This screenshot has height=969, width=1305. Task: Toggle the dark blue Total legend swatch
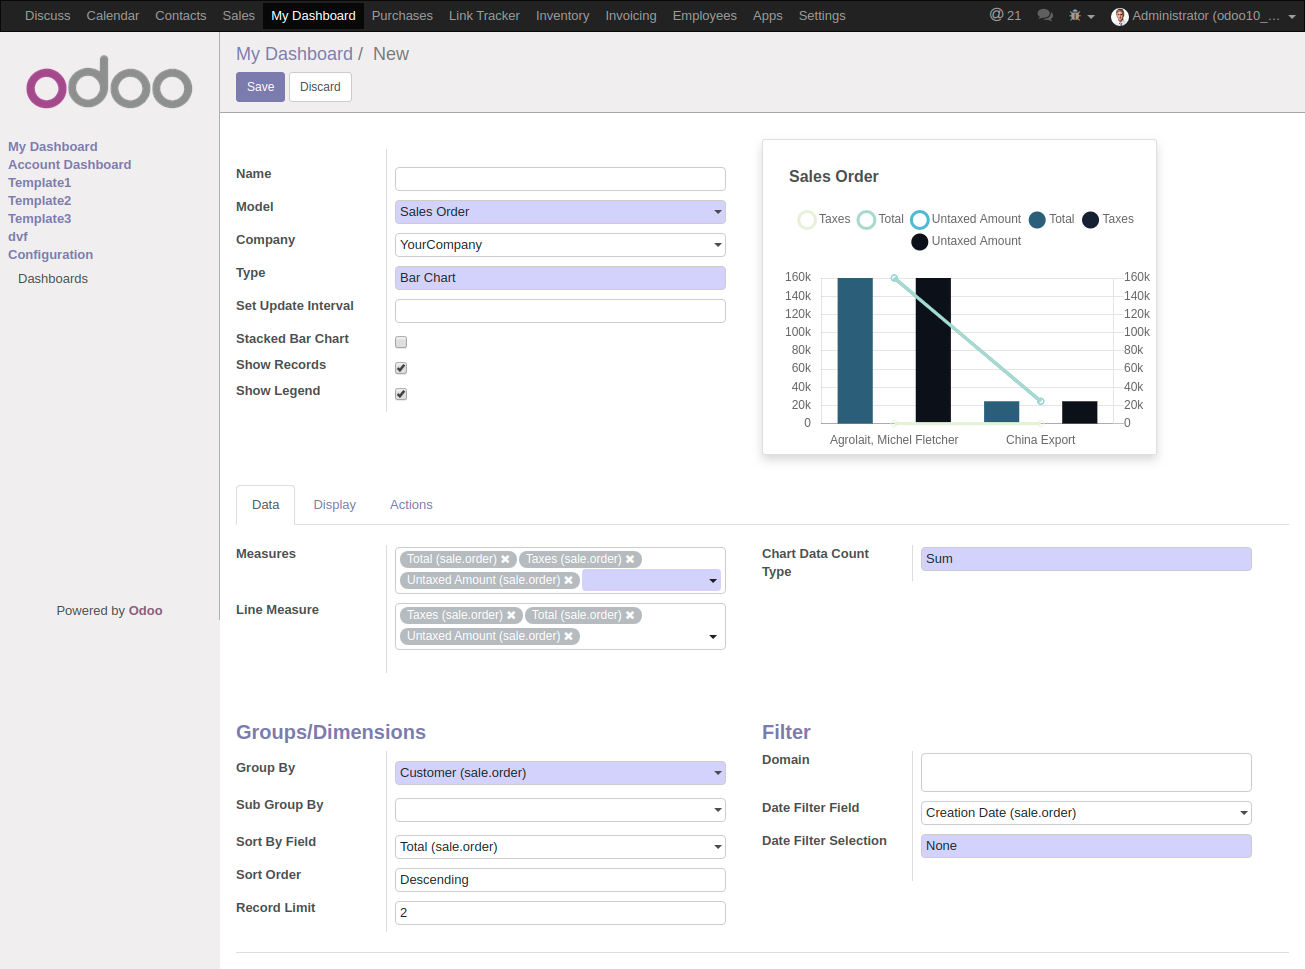pos(1037,220)
